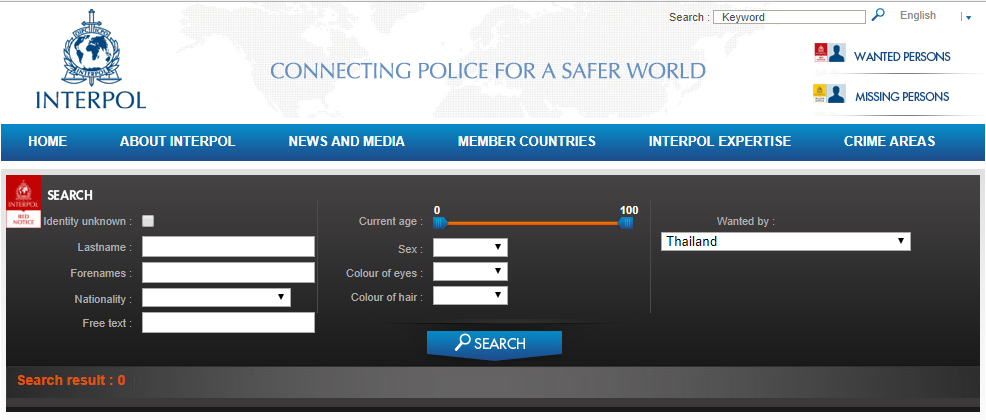The width and height of the screenshot is (986, 420).
Task: Go to the HOME menu
Action: [x=48, y=141]
